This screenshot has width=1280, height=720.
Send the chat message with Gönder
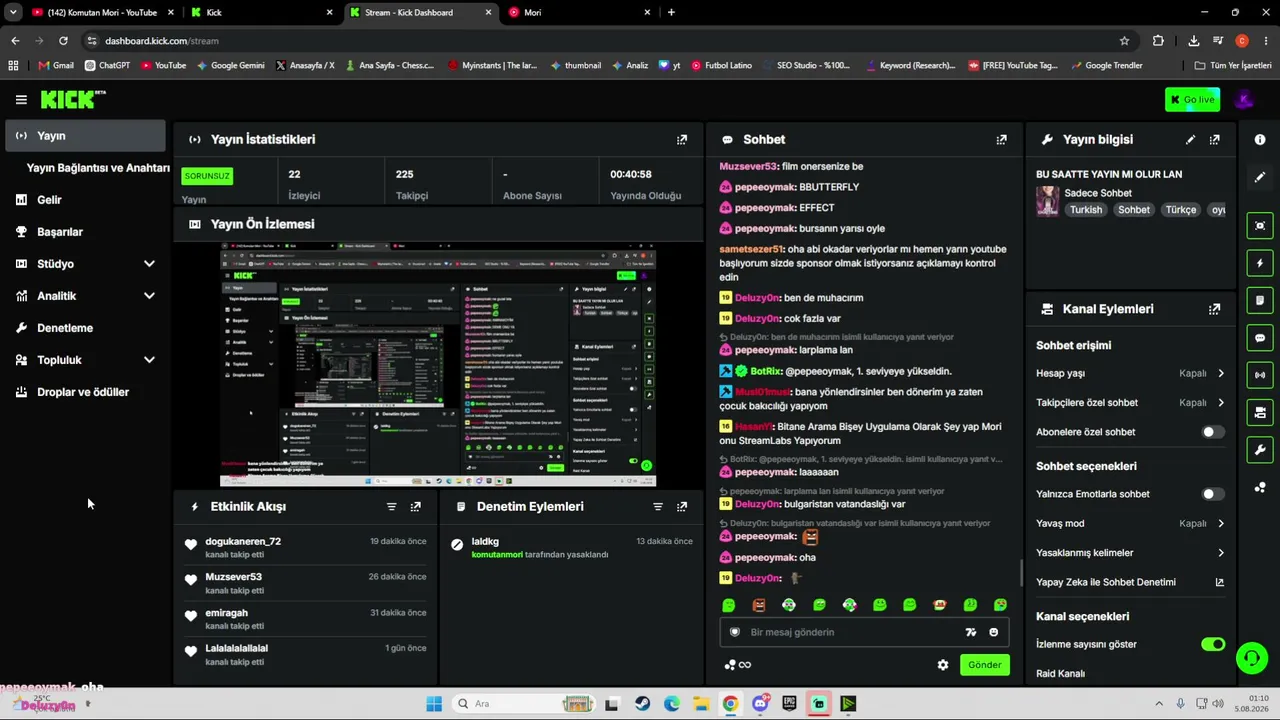[984, 665]
